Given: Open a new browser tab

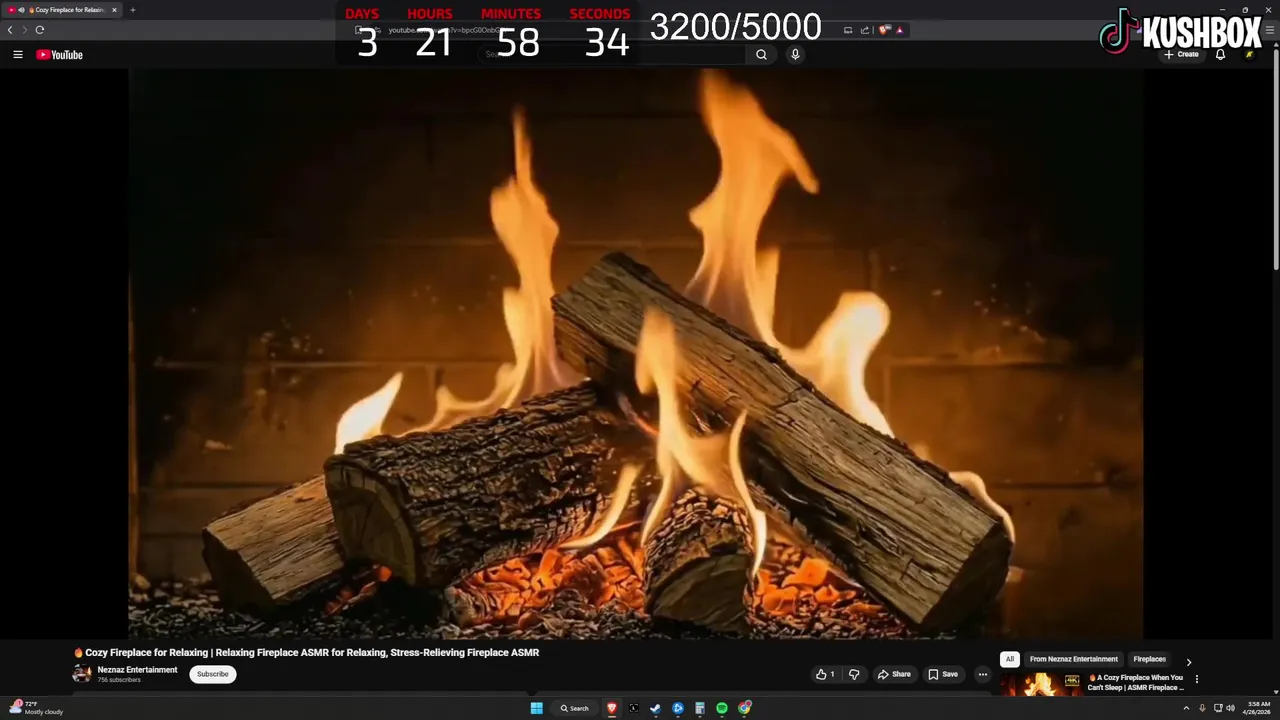Looking at the screenshot, I should pyautogui.click(x=132, y=10).
